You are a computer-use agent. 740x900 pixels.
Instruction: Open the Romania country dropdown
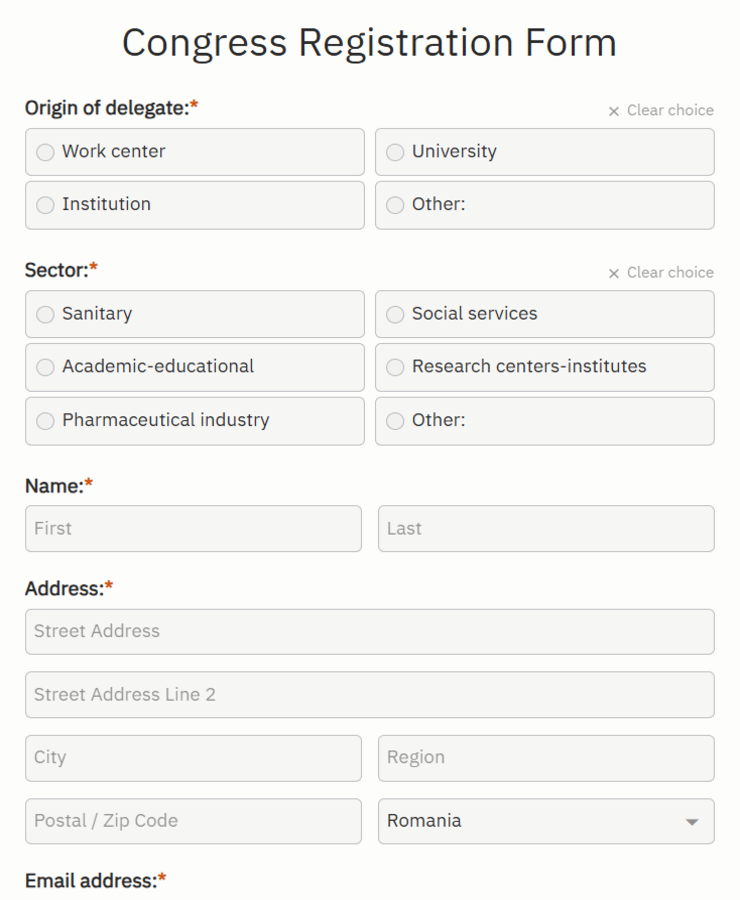[546, 821]
